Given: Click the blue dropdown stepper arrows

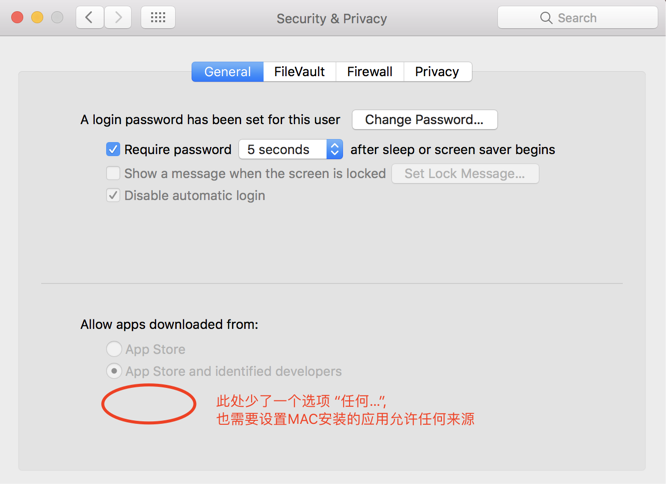Looking at the screenshot, I should point(334,149).
